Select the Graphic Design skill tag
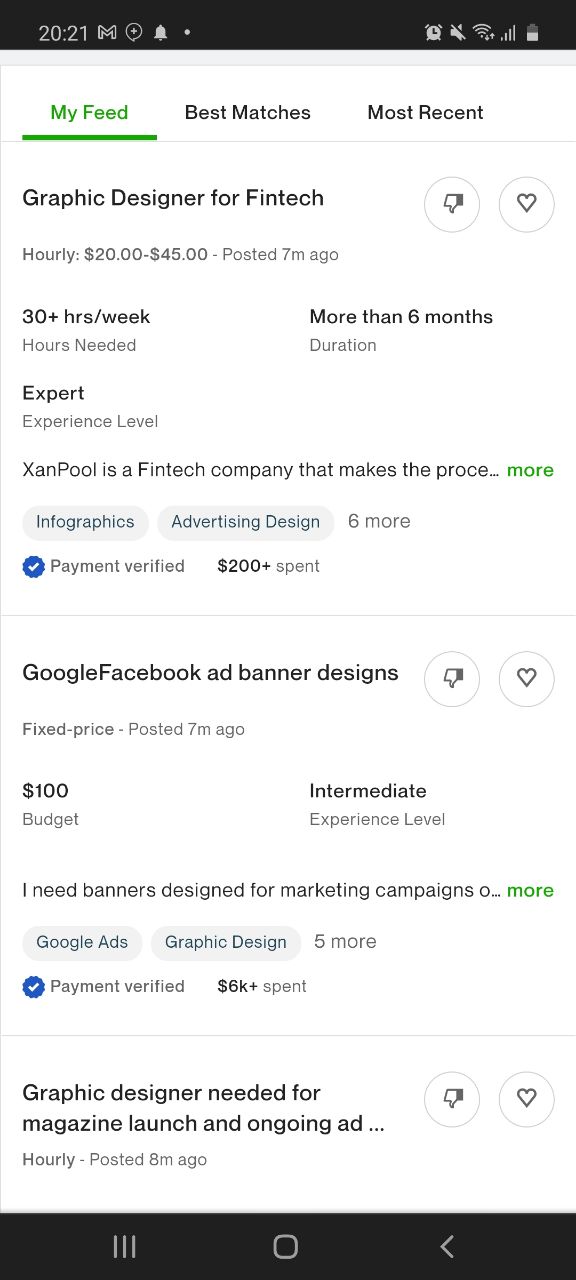The width and height of the screenshot is (576, 1280). pyautogui.click(x=225, y=942)
